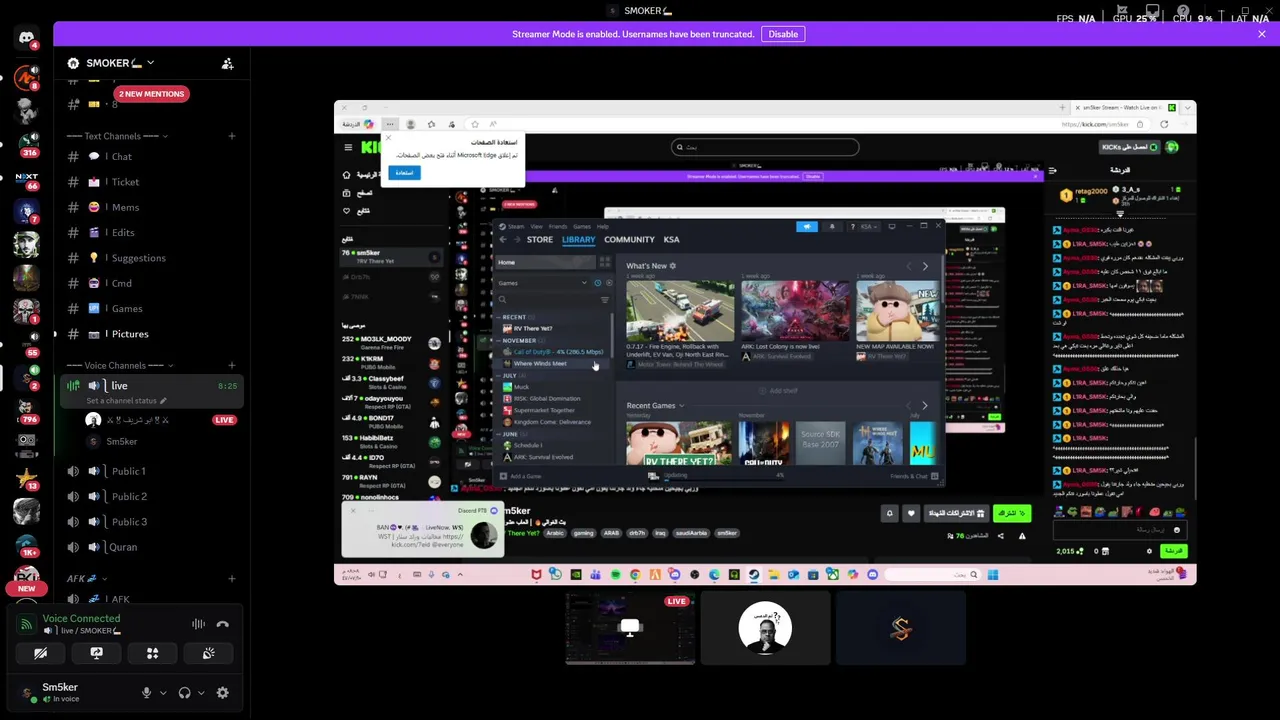
Task: Open the Mems text channel
Action: point(153,207)
